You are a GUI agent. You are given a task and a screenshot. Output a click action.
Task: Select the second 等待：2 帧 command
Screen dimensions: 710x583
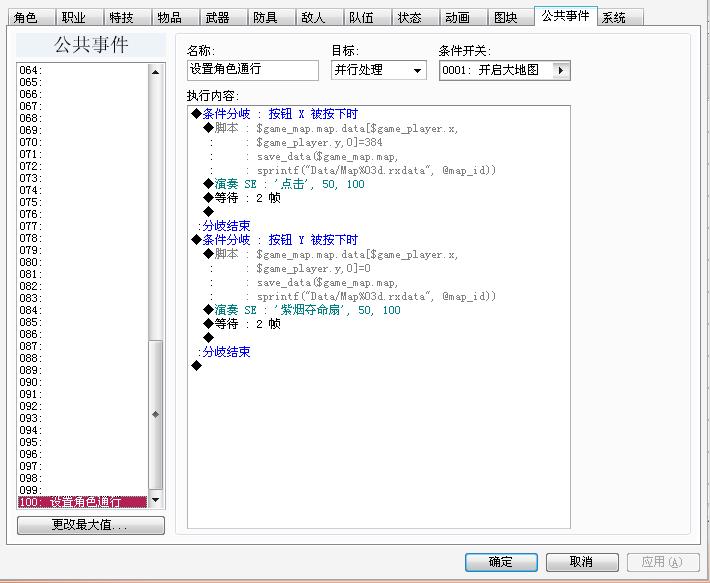[242, 324]
